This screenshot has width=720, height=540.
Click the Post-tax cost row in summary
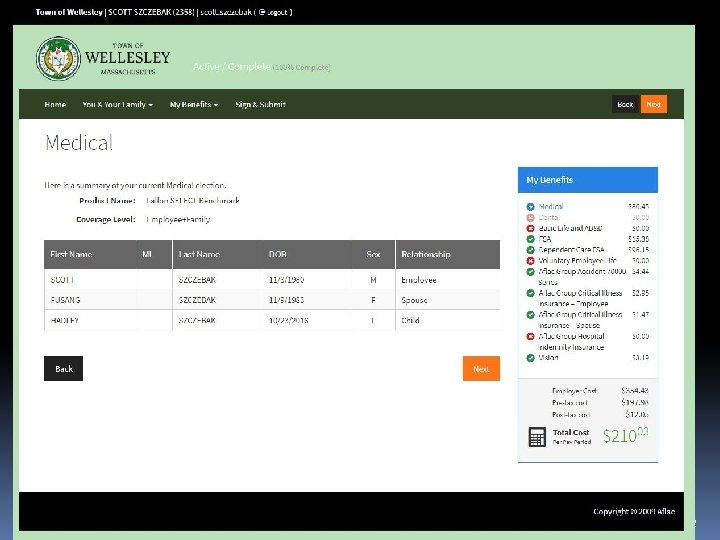(x=600, y=415)
